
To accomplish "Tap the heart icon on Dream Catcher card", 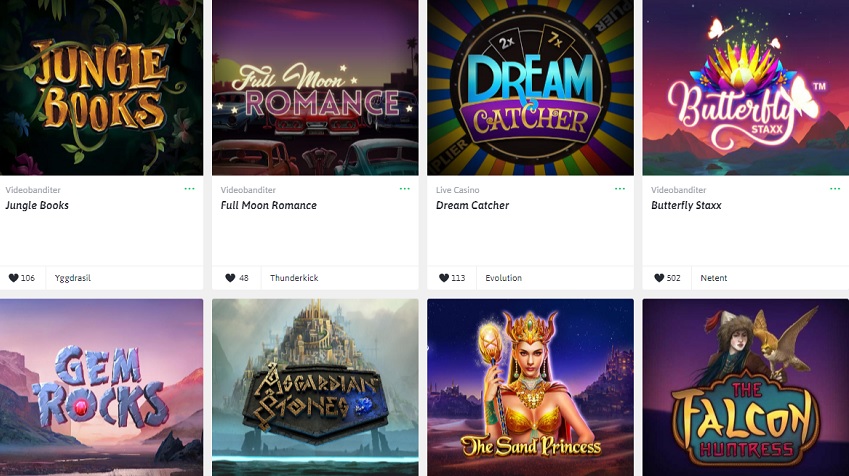I will [444, 278].
